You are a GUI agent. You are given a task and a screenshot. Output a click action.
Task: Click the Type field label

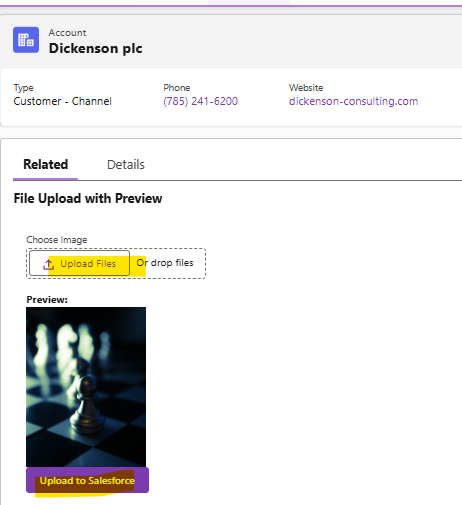(x=23, y=88)
